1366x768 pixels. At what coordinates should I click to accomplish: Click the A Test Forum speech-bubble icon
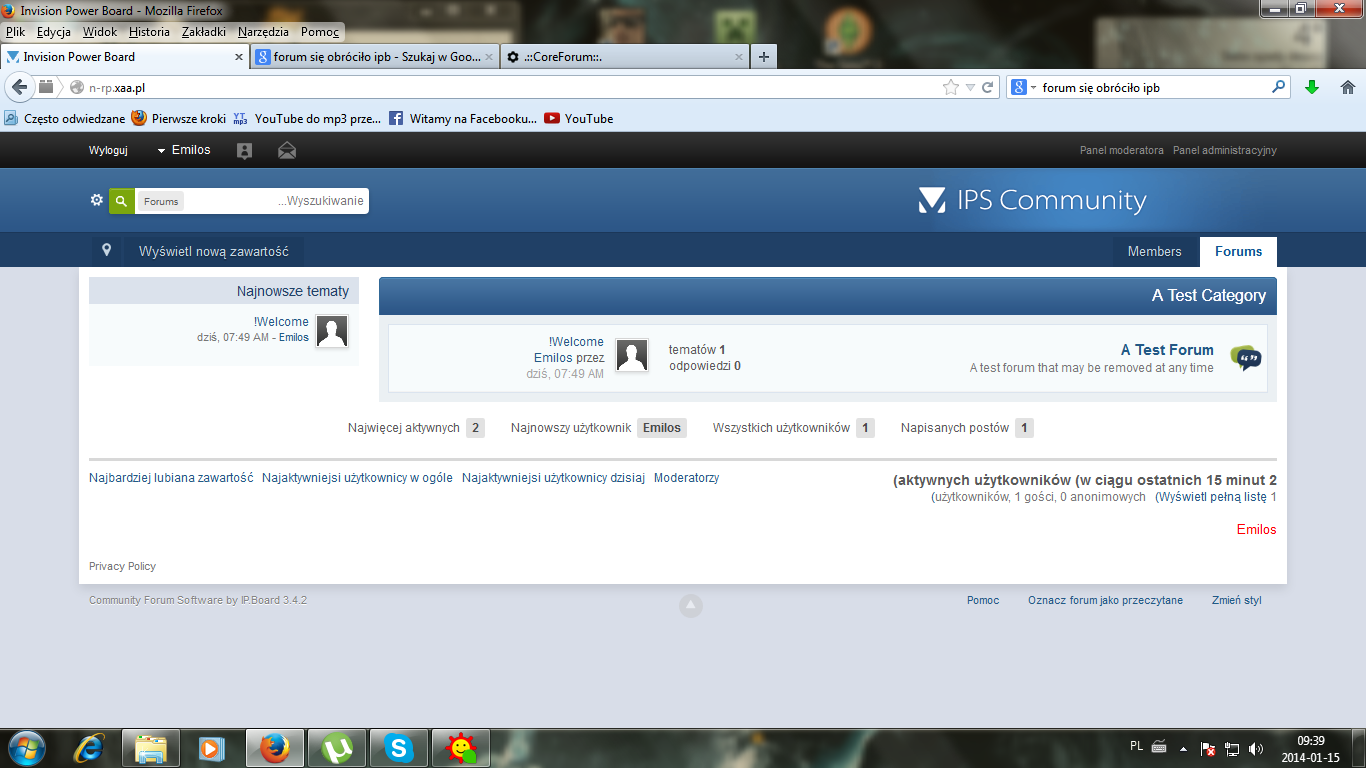(x=1245, y=358)
